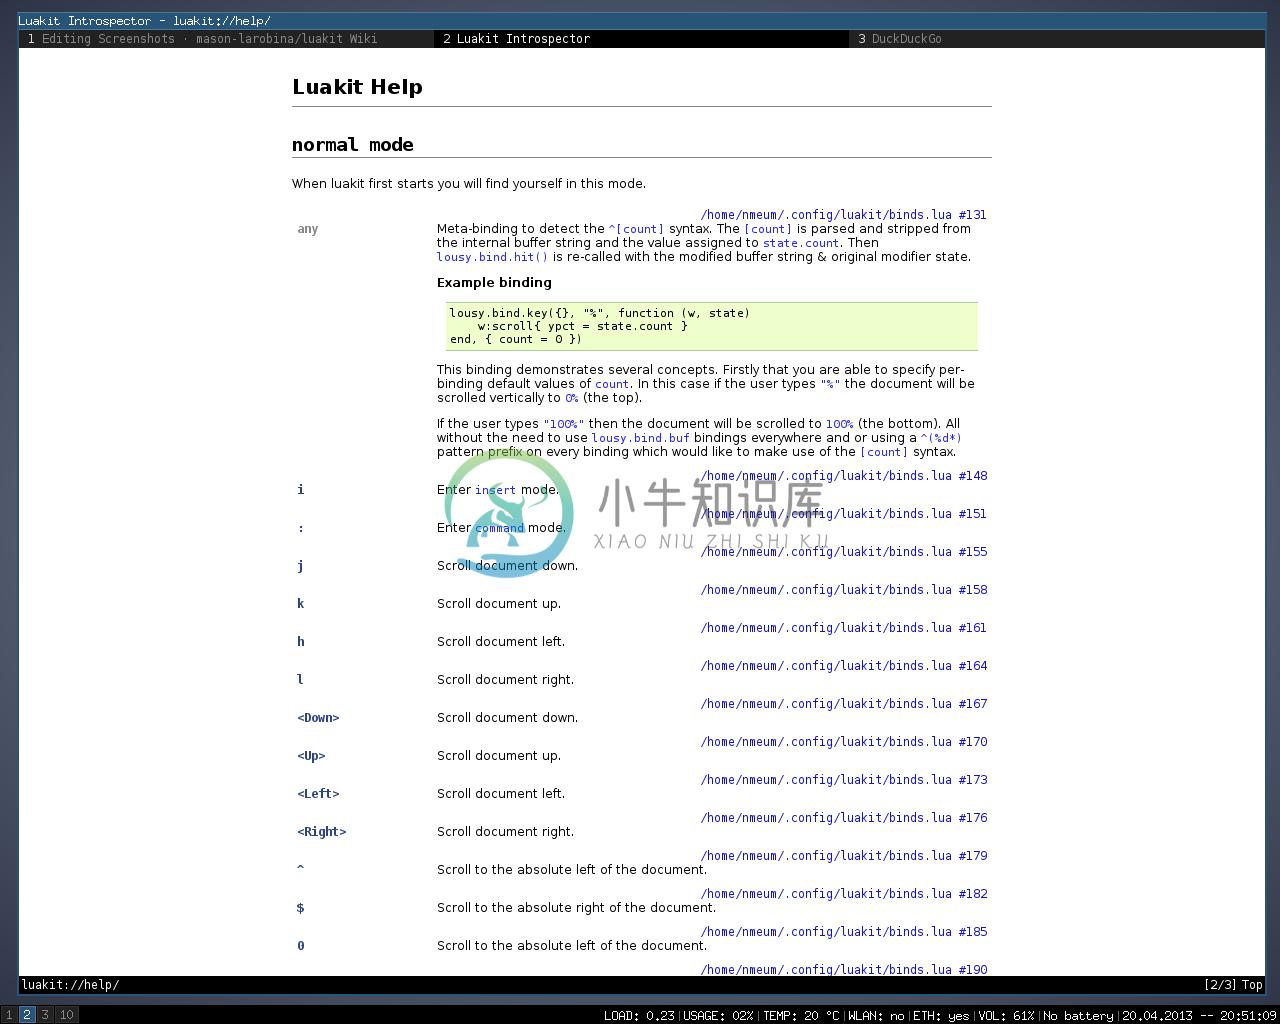Click the '^' key binding entry
The height and width of the screenshot is (1024, 1280).
pyautogui.click(x=300, y=870)
